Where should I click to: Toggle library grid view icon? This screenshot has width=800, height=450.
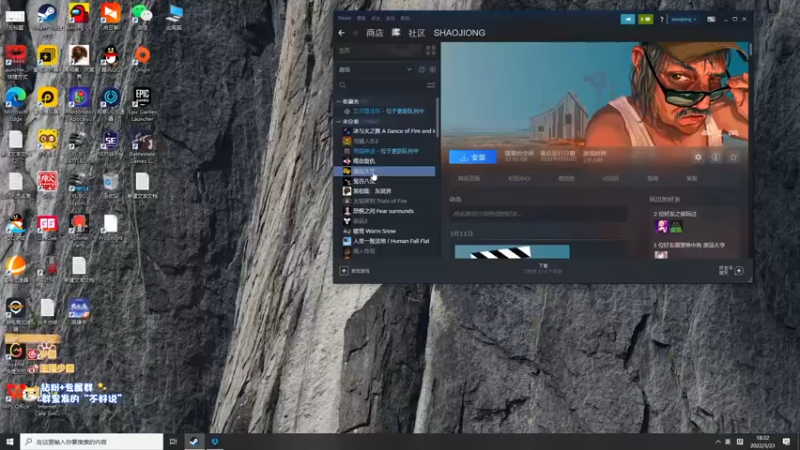pos(431,50)
